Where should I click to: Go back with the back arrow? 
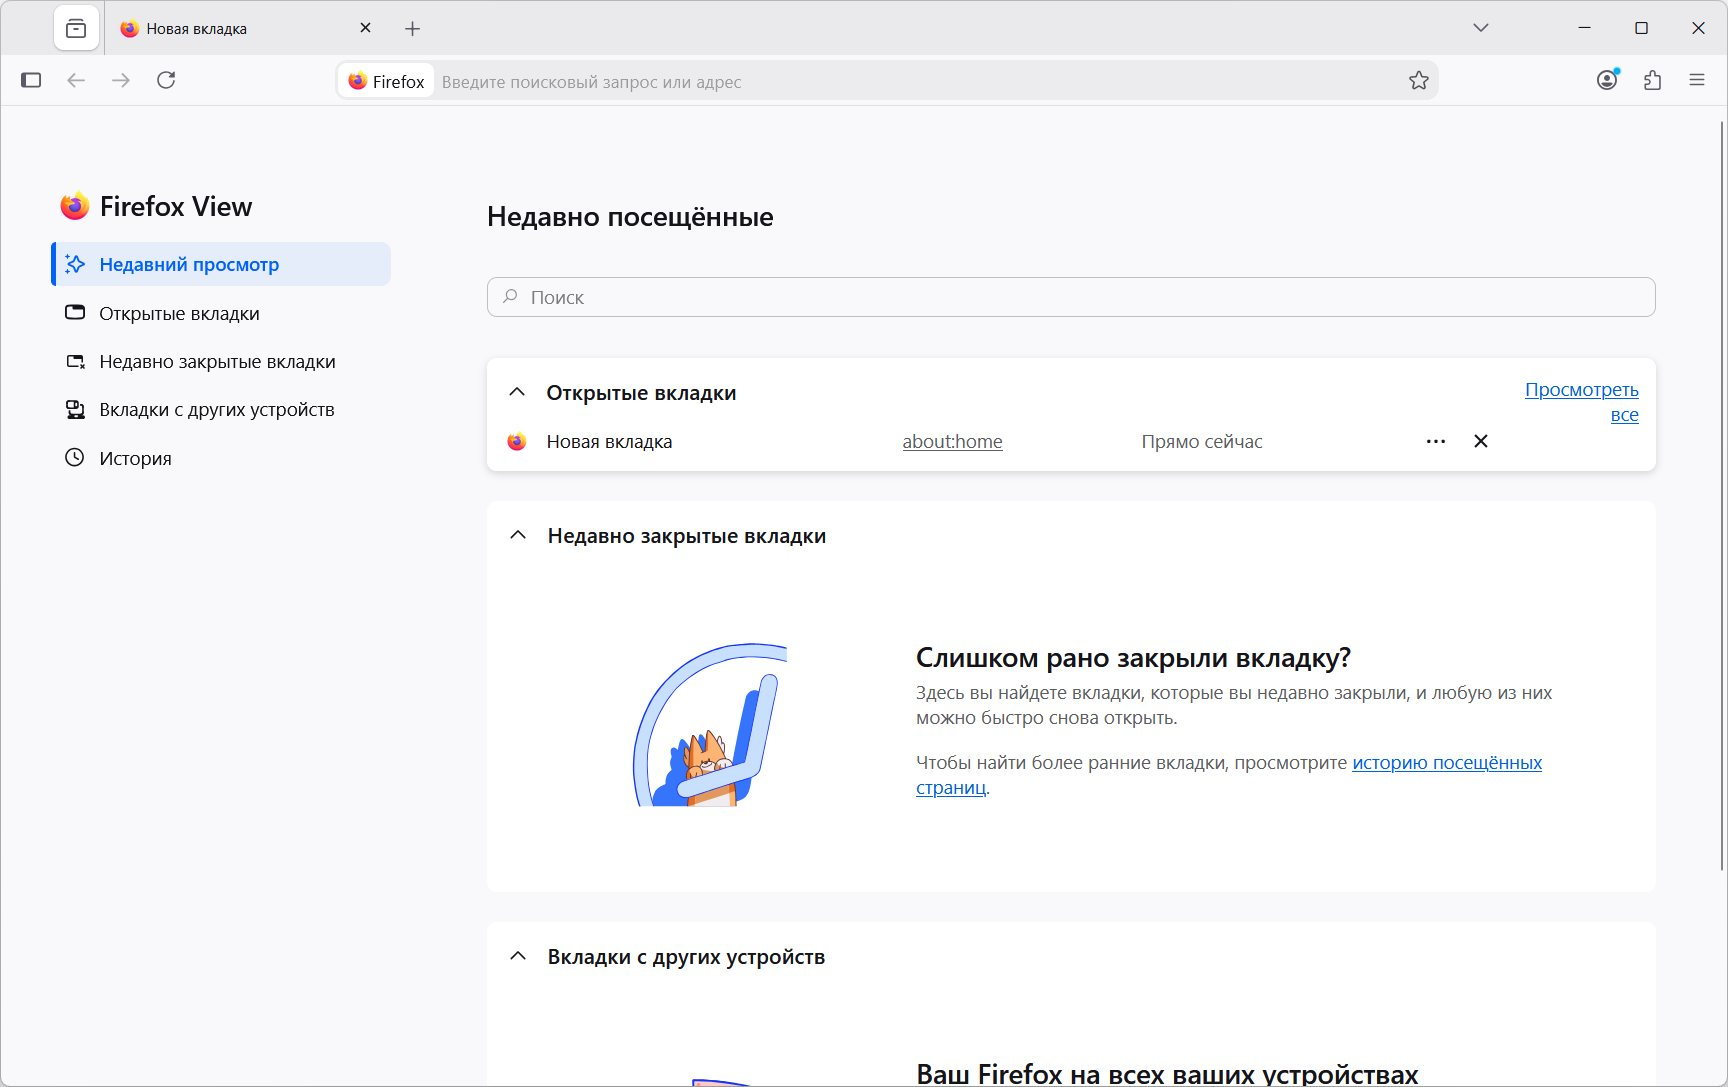(x=76, y=80)
